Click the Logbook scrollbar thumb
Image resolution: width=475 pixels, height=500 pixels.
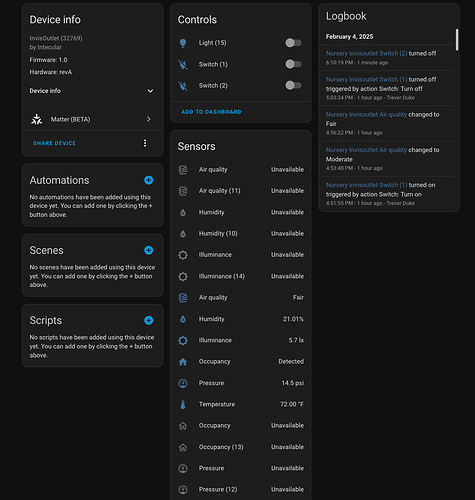pos(457,40)
